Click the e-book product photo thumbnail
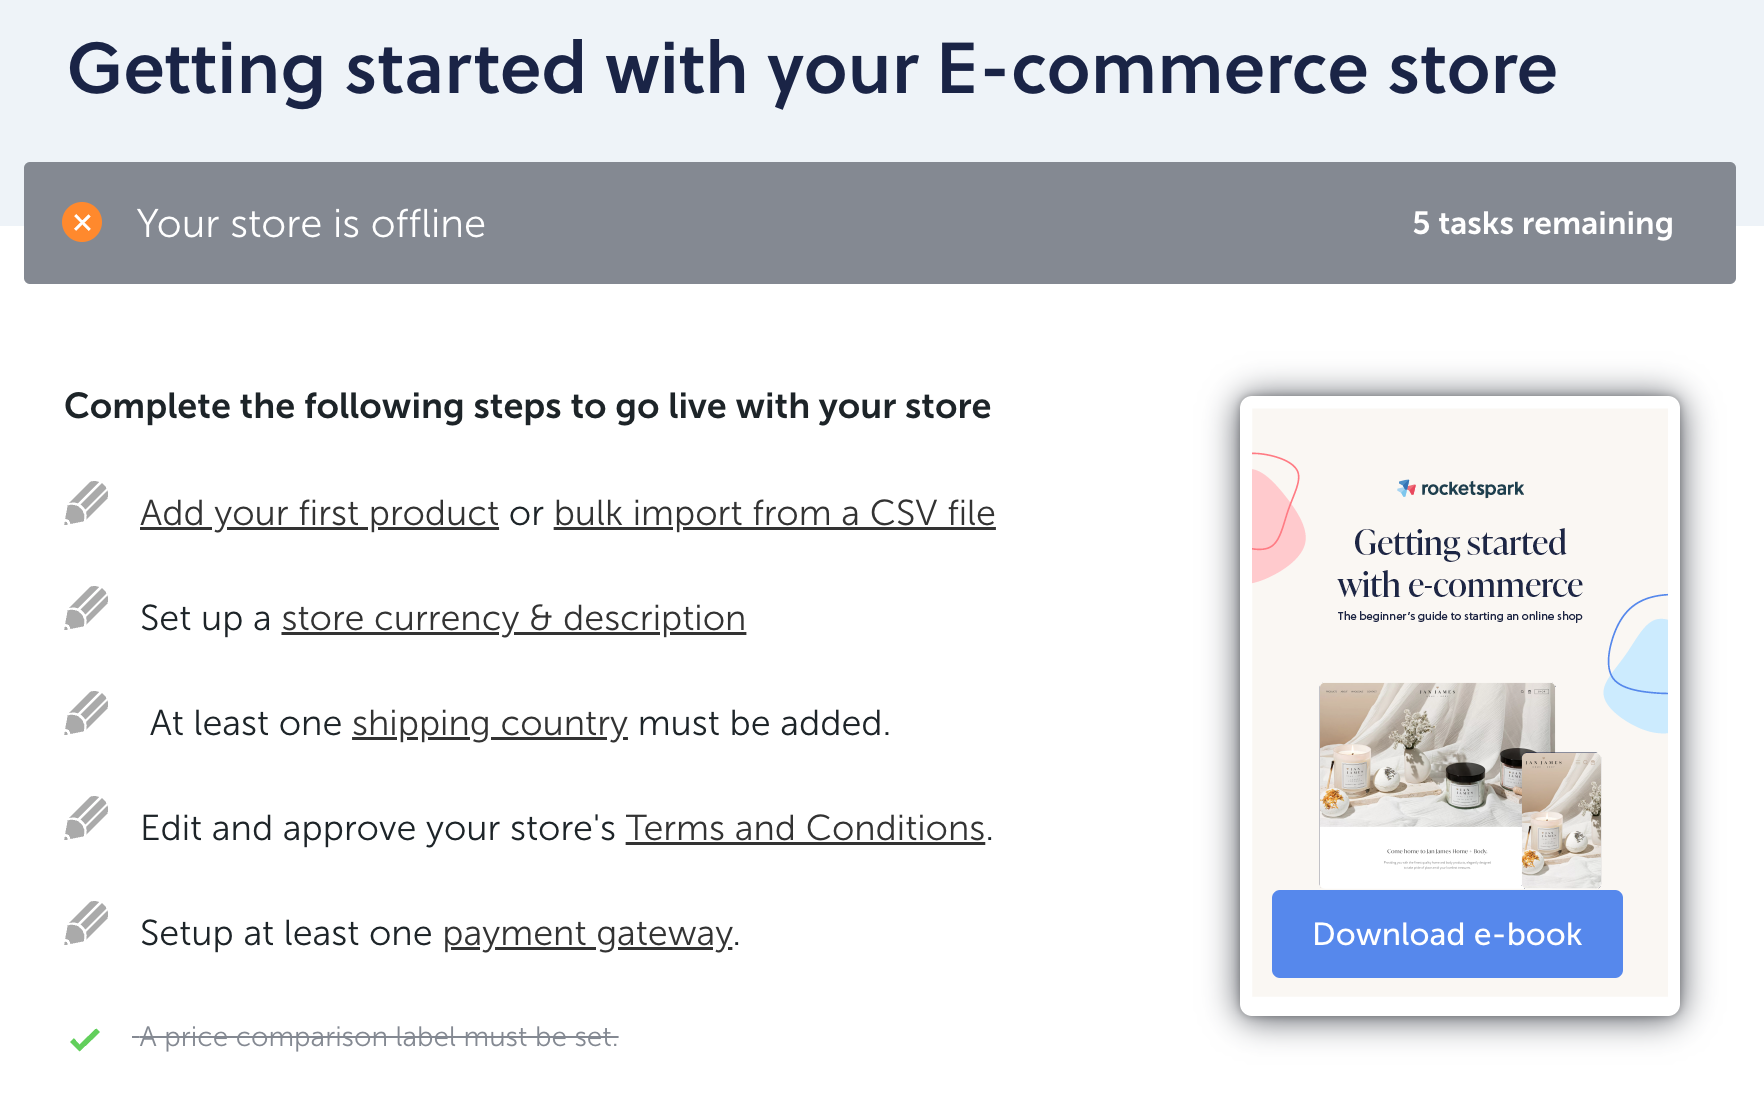 [1460, 785]
